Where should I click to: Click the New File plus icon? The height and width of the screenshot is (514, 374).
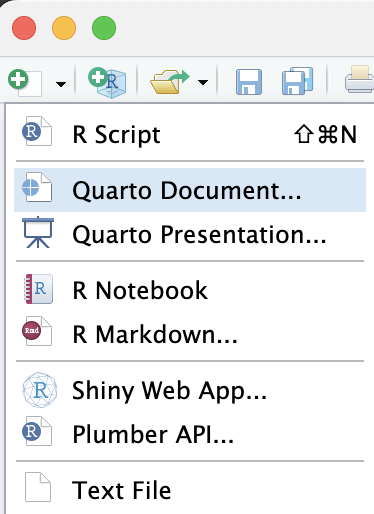[25, 83]
